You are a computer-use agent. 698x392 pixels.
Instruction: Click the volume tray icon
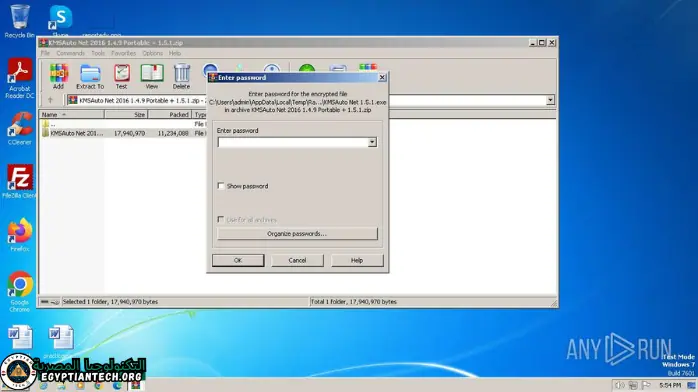click(619, 385)
